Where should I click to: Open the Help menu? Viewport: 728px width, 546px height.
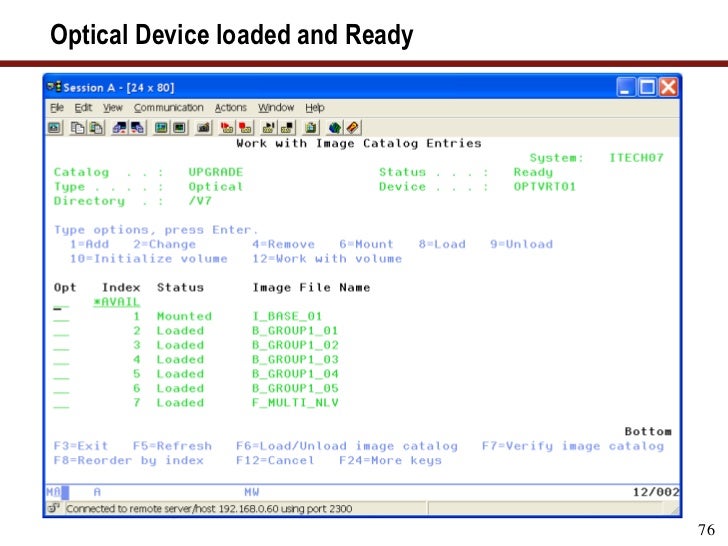(315, 108)
